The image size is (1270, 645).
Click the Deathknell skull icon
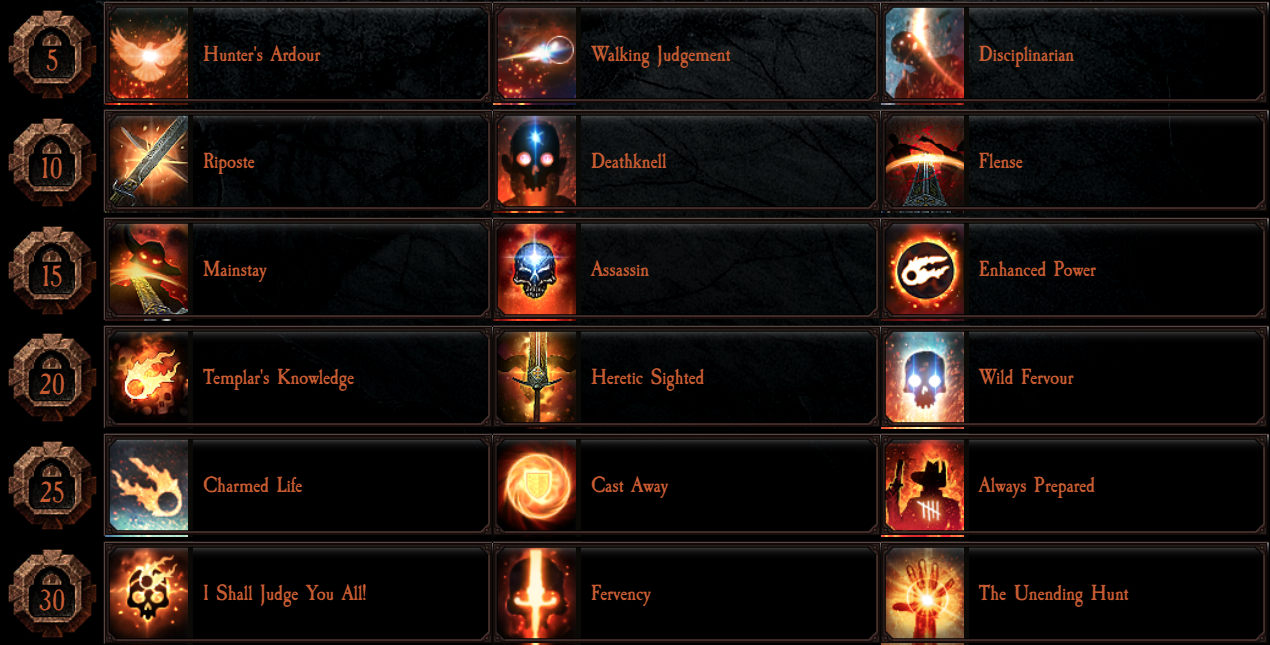point(537,162)
